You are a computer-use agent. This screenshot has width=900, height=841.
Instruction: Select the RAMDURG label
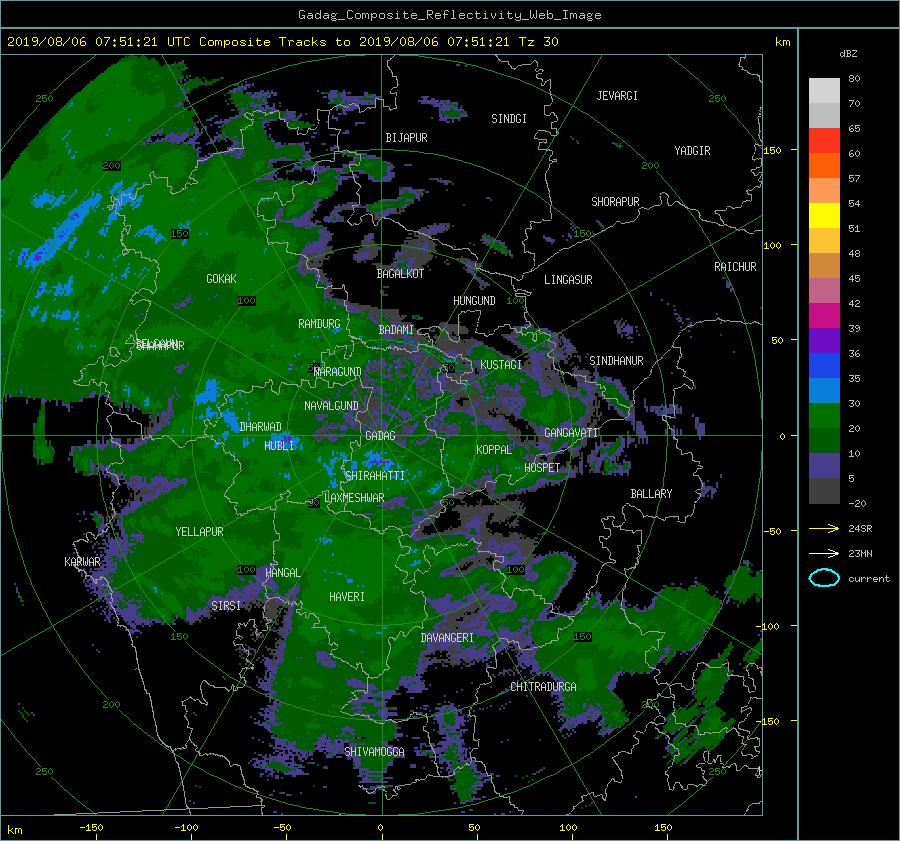click(x=319, y=324)
